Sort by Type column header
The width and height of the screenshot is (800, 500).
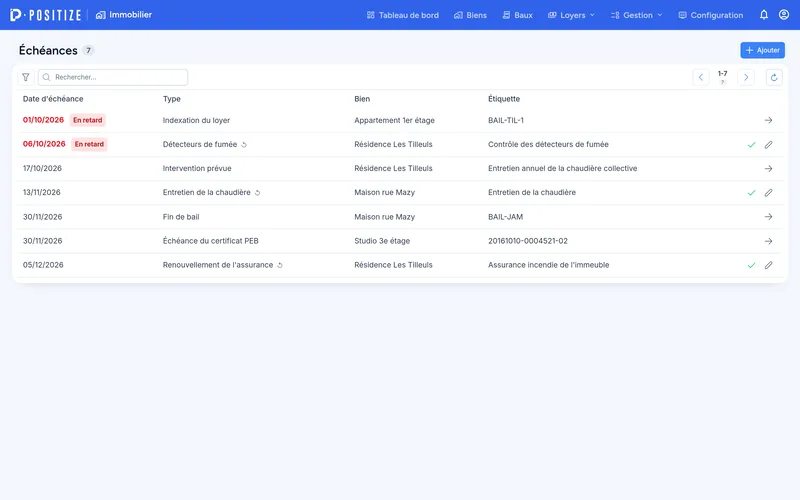[x=172, y=99]
